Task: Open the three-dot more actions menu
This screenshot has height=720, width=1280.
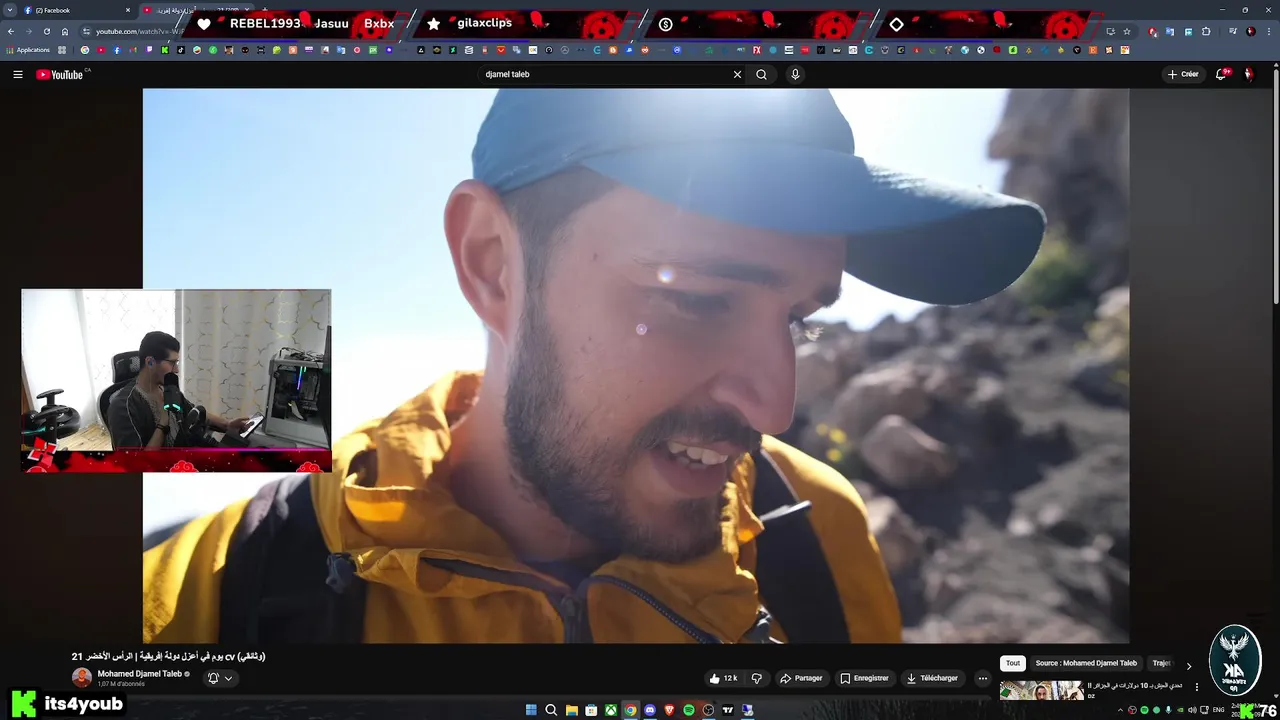Action: point(982,678)
